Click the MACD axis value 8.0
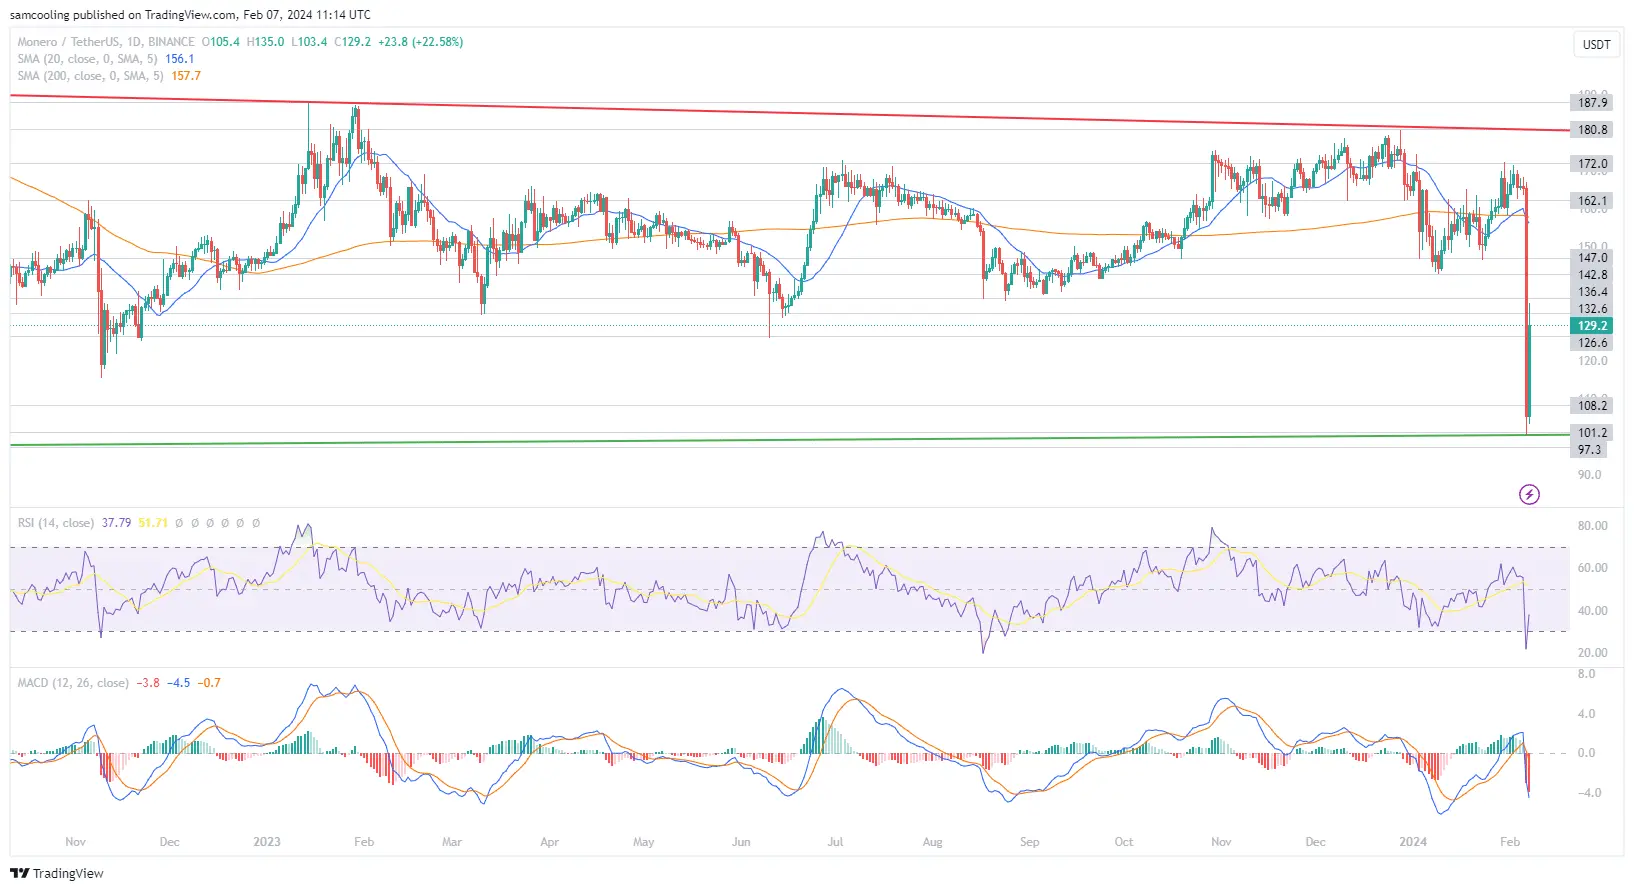The height and width of the screenshot is (891, 1634). click(x=1586, y=674)
